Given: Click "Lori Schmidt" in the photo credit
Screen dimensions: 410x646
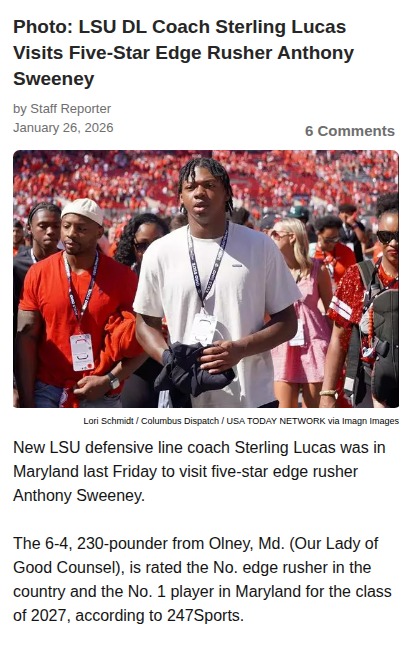Looking at the screenshot, I should tap(108, 421).
